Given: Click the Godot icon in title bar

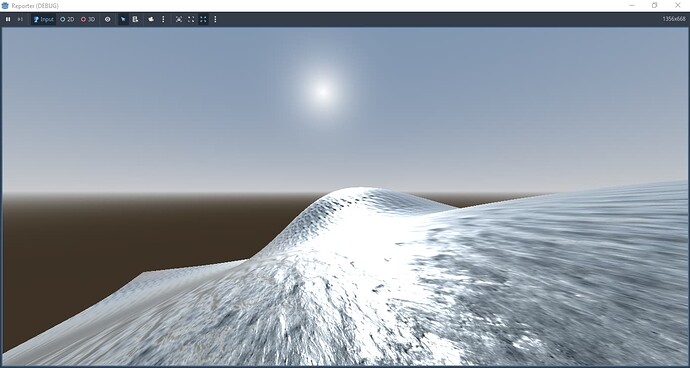Looking at the screenshot, I should click(5, 6).
